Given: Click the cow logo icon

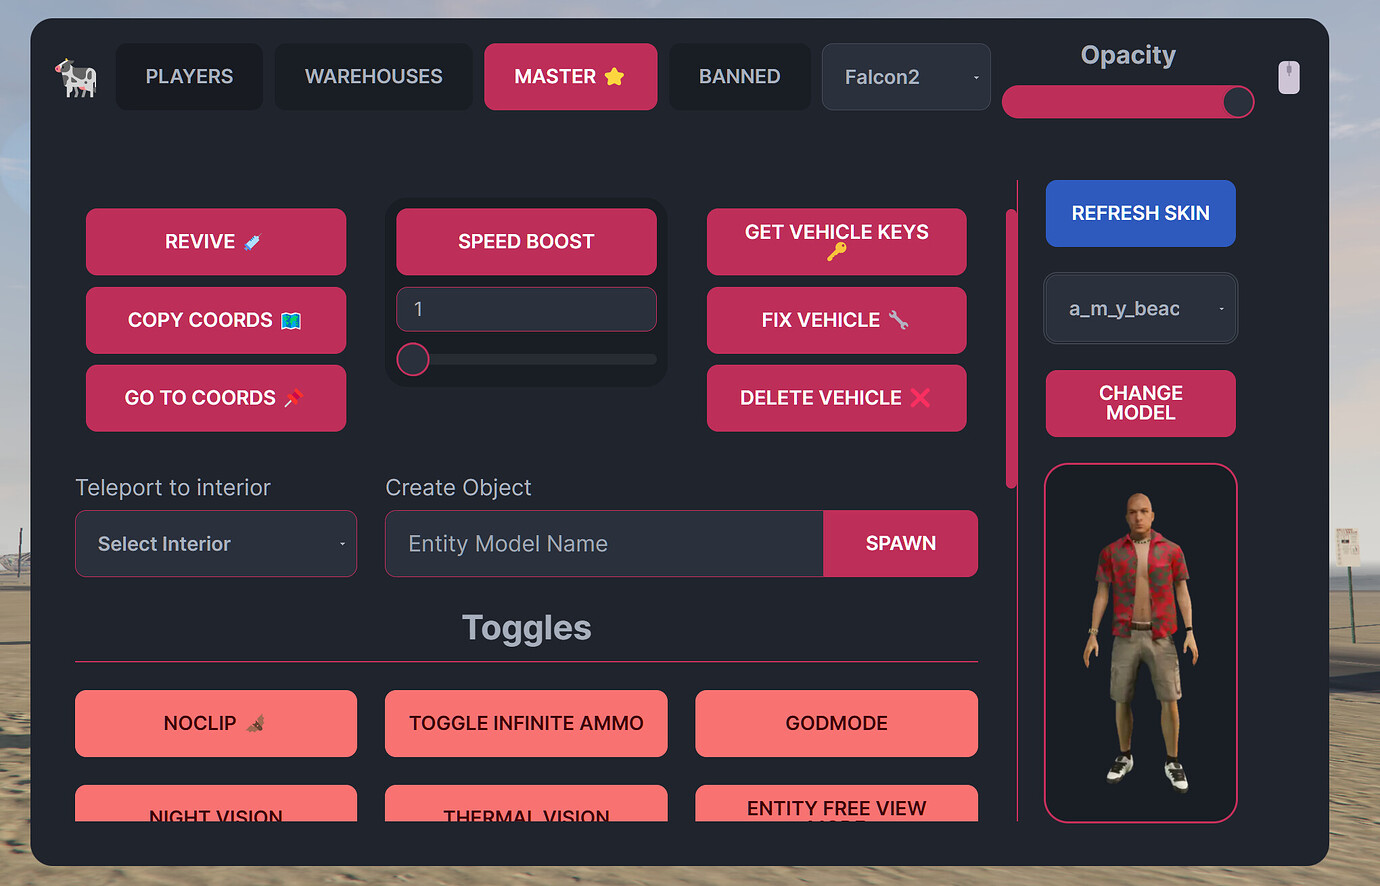Looking at the screenshot, I should coord(76,77).
